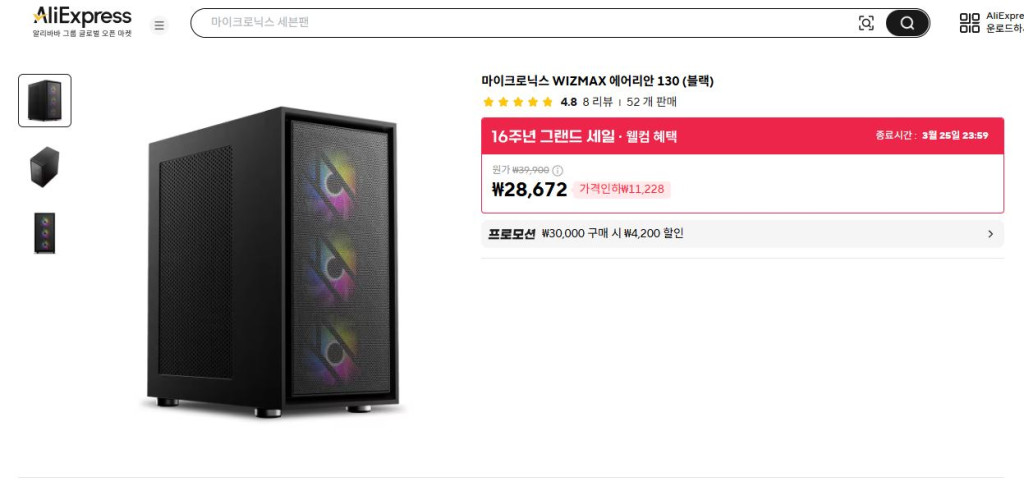
Task: Click the 가격인하 ₩11,228 discount badge
Action: (x=622, y=189)
